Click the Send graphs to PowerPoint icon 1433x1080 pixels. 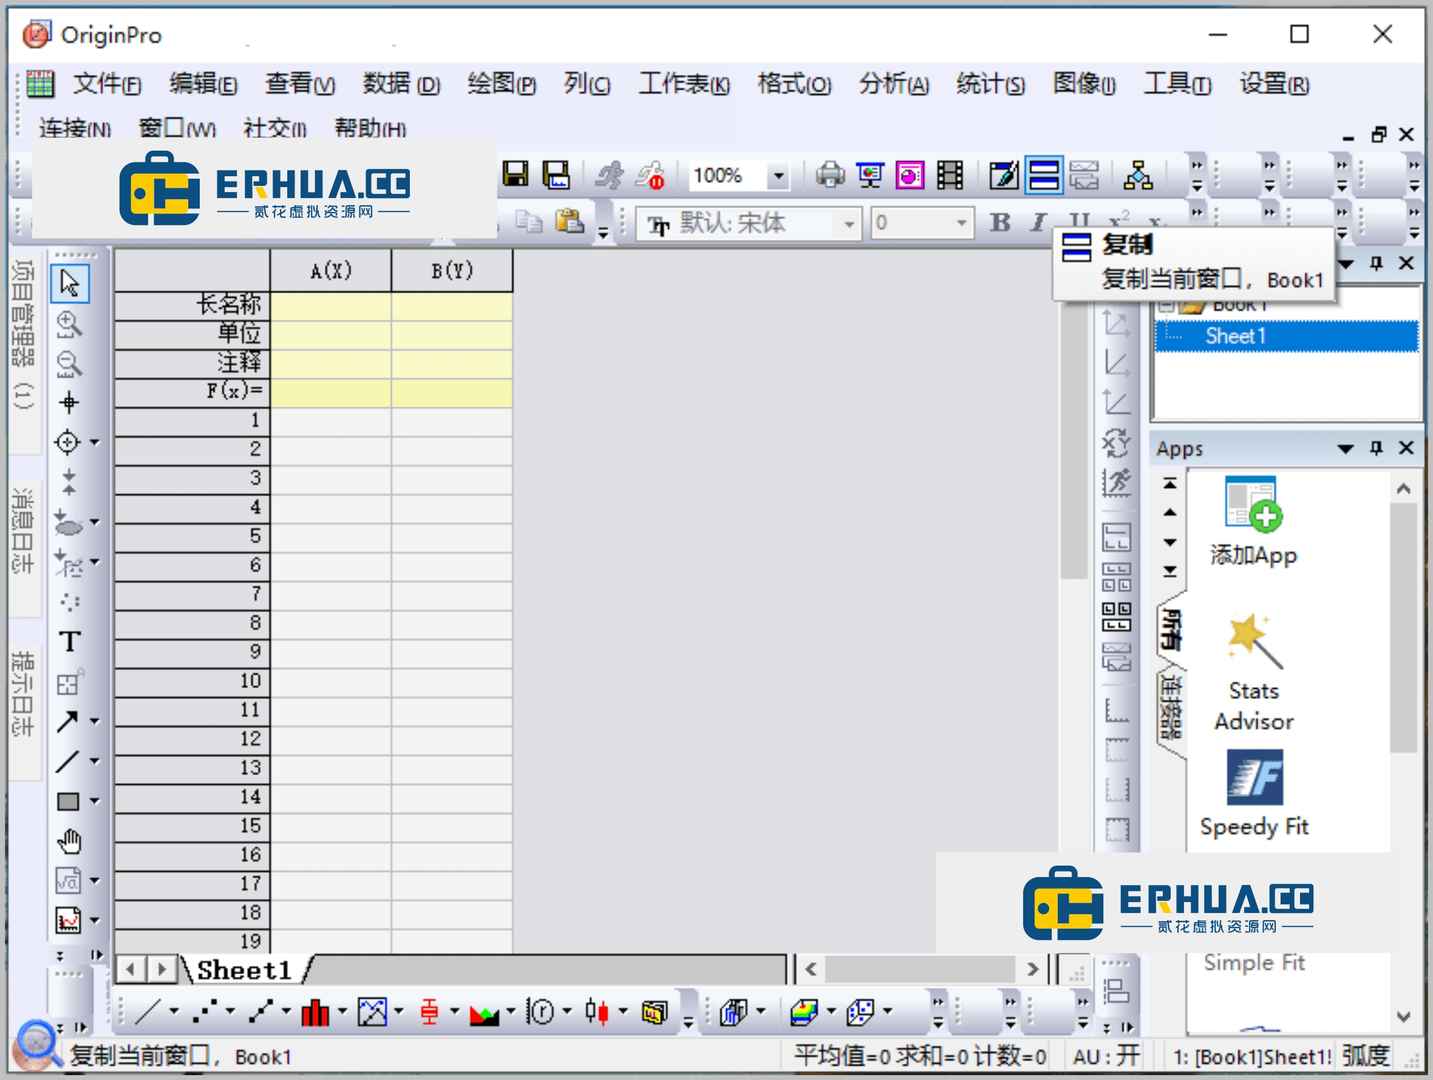[910, 175]
